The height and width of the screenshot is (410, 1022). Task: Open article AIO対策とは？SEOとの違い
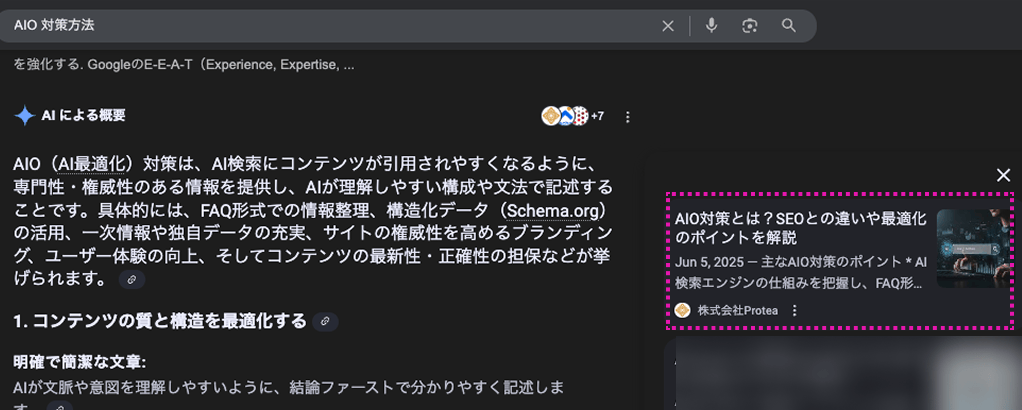click(x=800, y=227)
